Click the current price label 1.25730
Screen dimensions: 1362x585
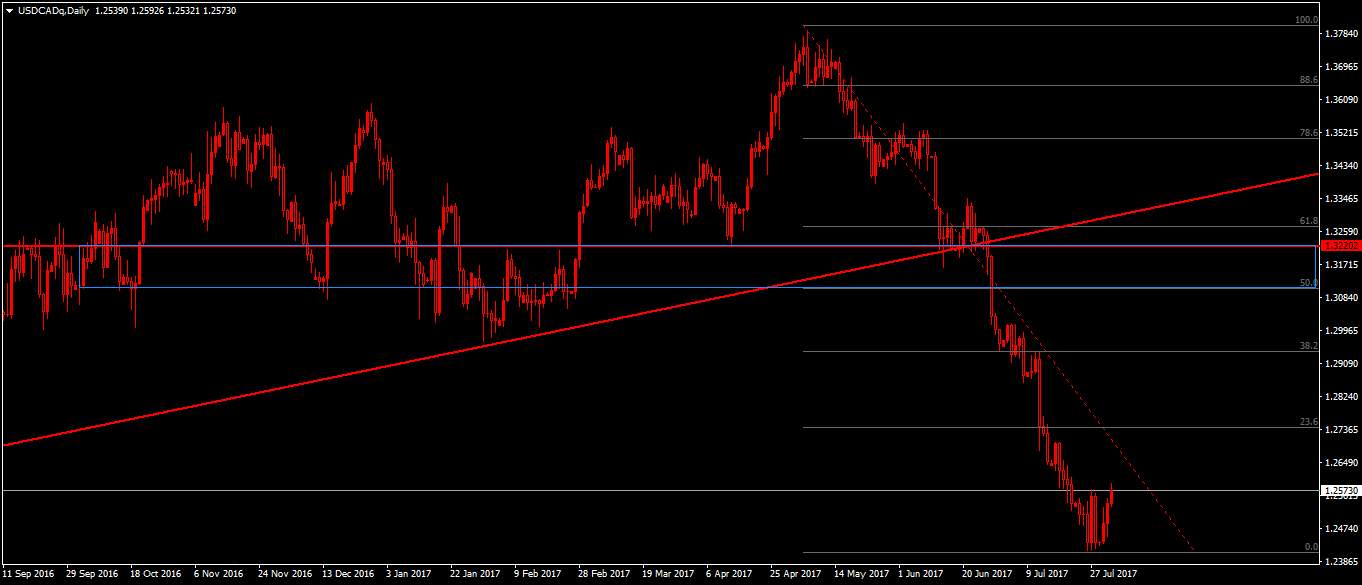coord(1341,491)
